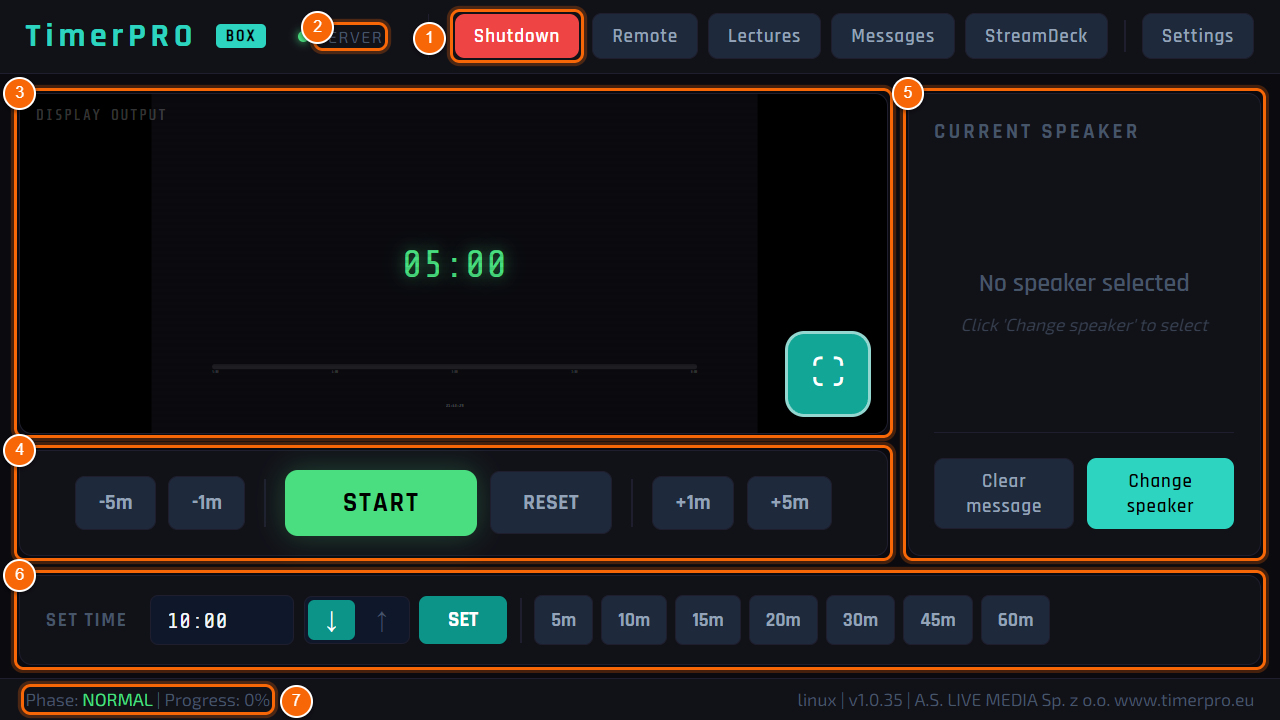This screenshot has height=720, width=1280.
Task: Choose the 60m preset
Action: point(1015,620)
